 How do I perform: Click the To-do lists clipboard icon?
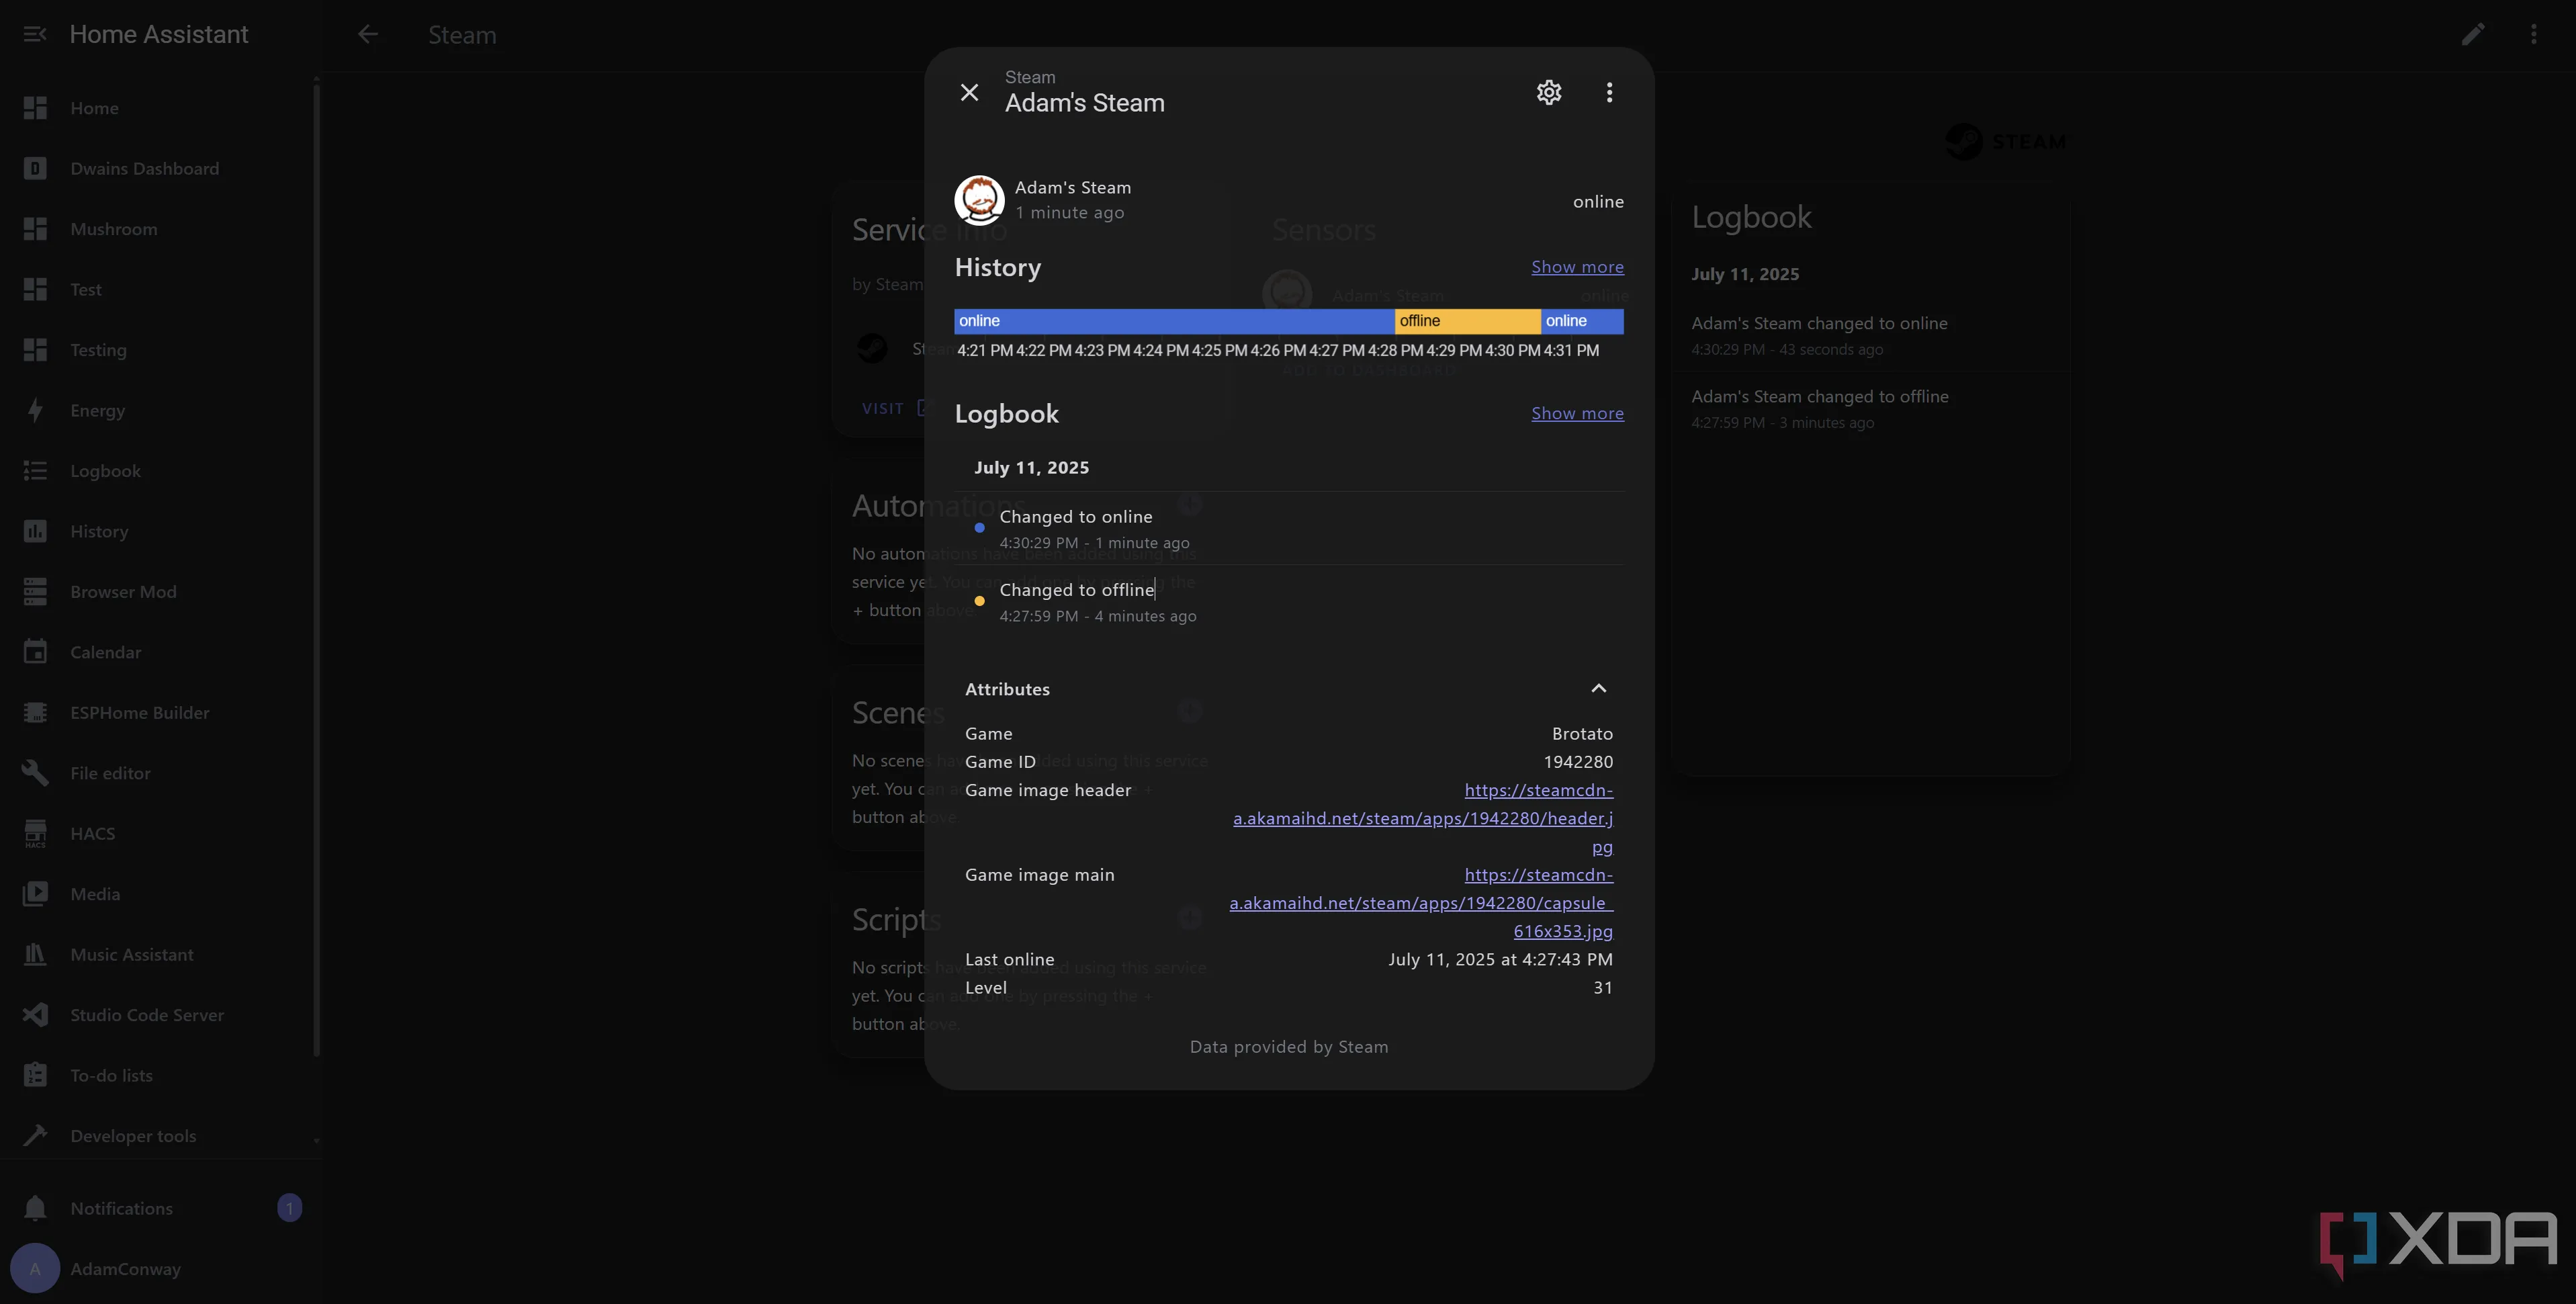pyautogui.click(x=35, y=1076)
